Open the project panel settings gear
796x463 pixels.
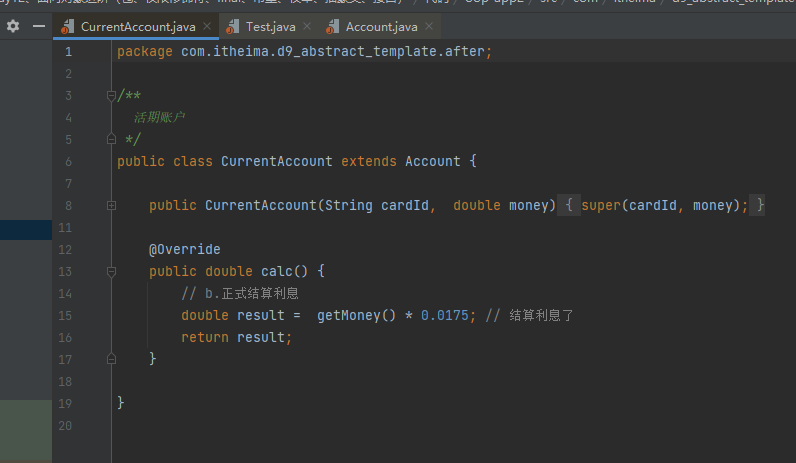pyautogui.click(x=13, y=26)
